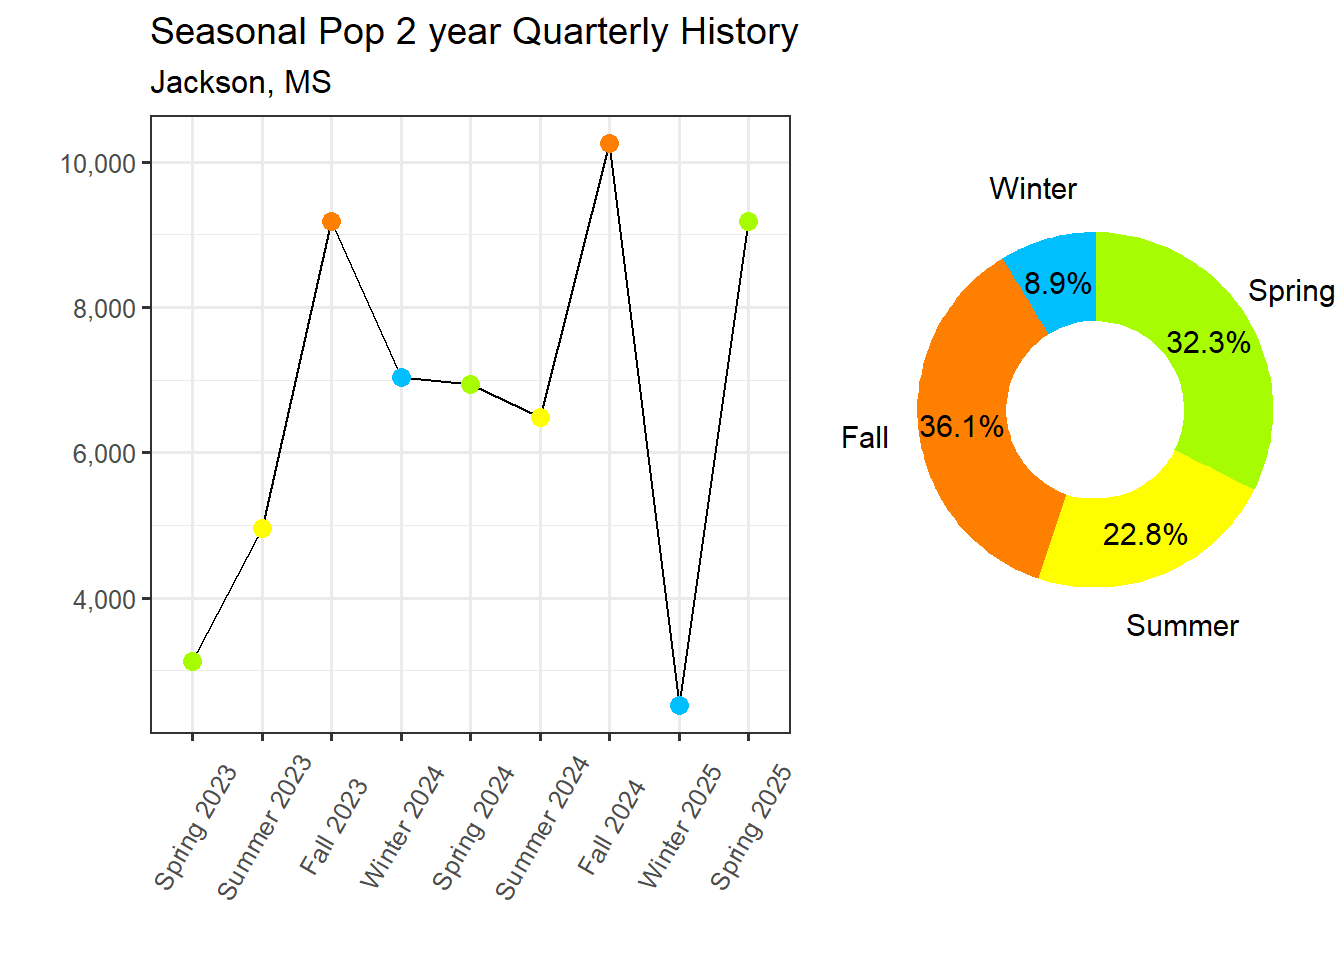This screenshot has width=1344, height=960.
Task: Select the Summer 2024 data point
Action: 540,418
